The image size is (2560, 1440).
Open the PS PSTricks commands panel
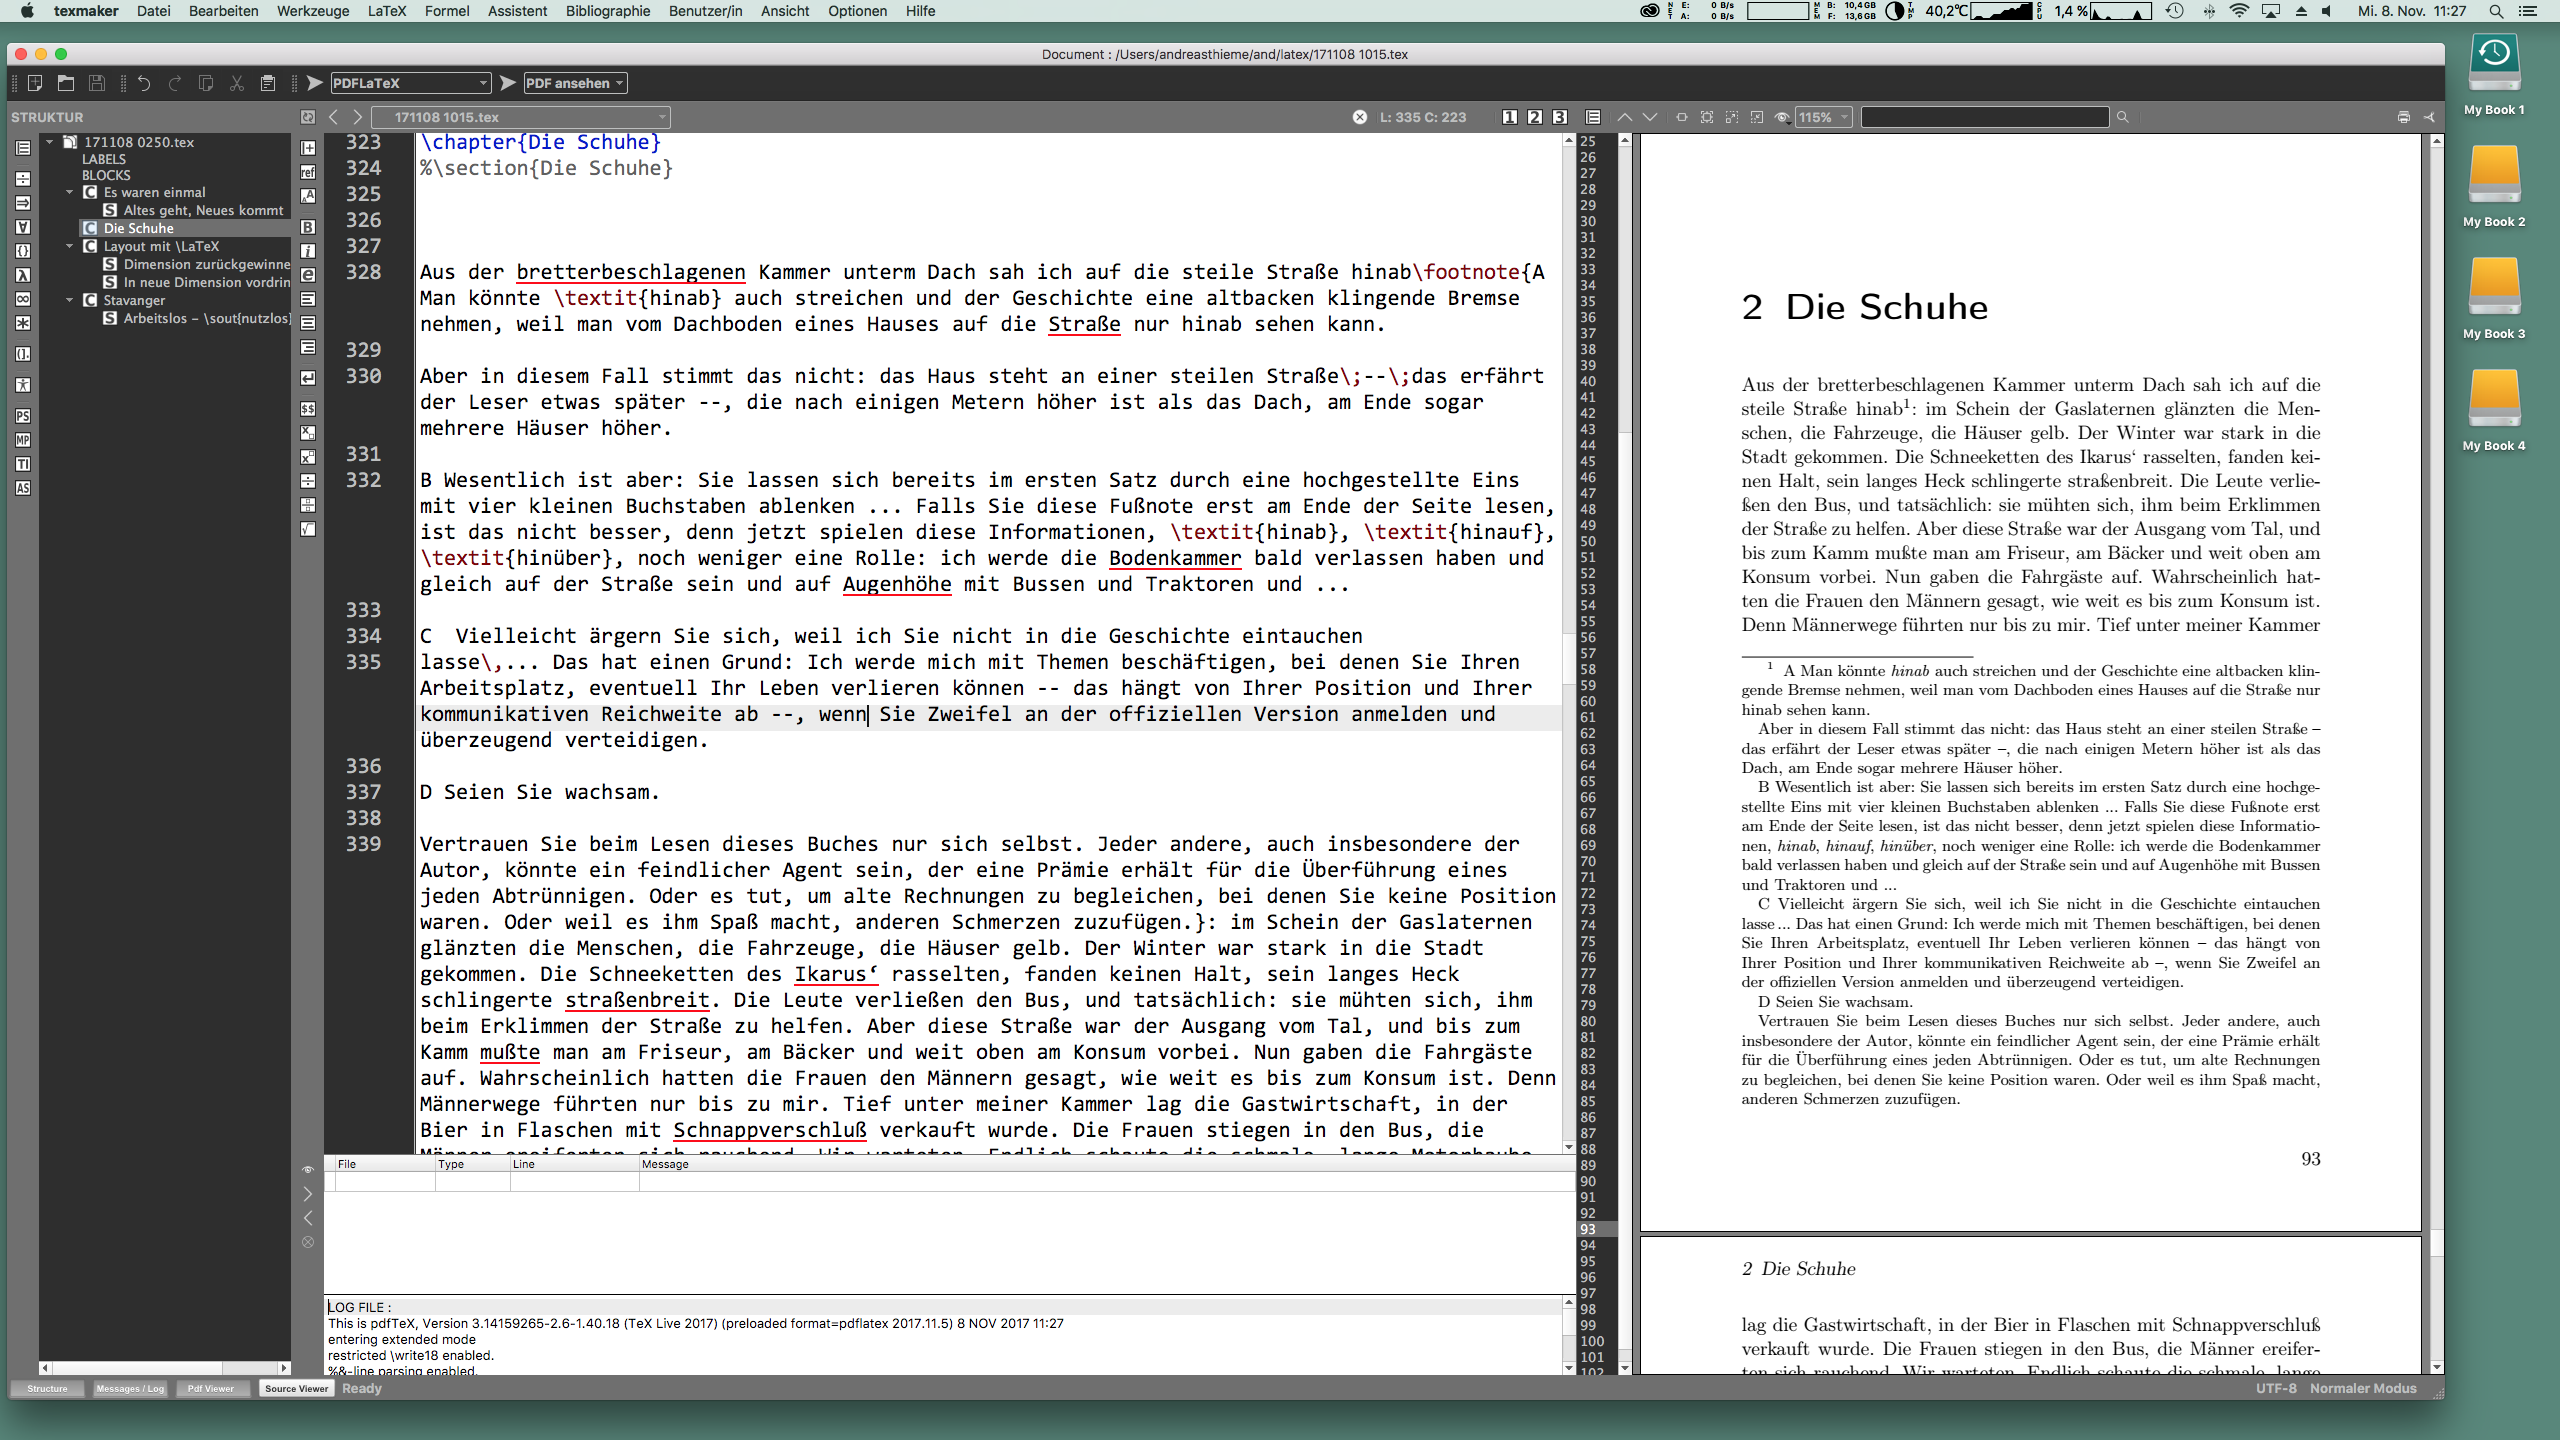pyautogui.click(x=23, y=416)
